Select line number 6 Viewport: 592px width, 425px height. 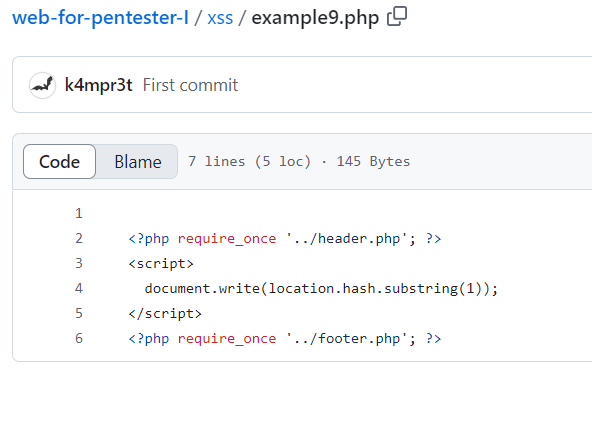point(79,339)
